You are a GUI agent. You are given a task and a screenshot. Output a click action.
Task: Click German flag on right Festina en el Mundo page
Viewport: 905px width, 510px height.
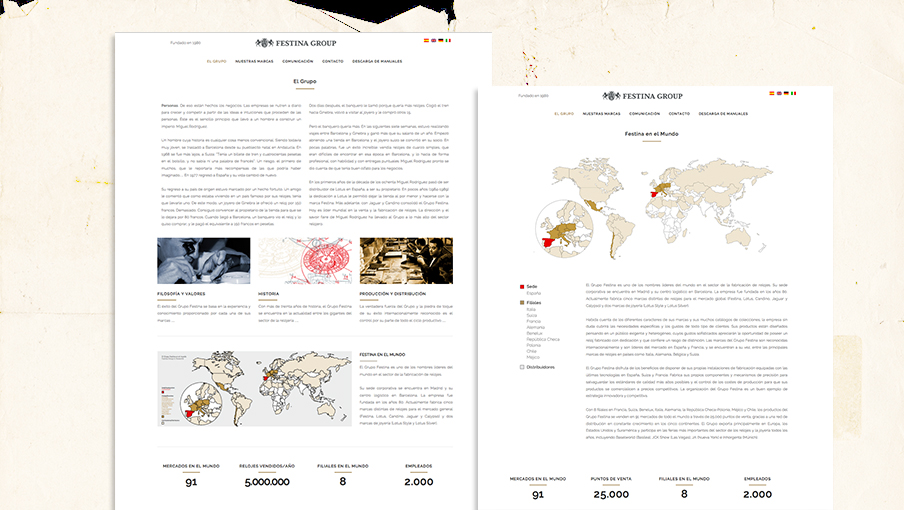point(786,93)
